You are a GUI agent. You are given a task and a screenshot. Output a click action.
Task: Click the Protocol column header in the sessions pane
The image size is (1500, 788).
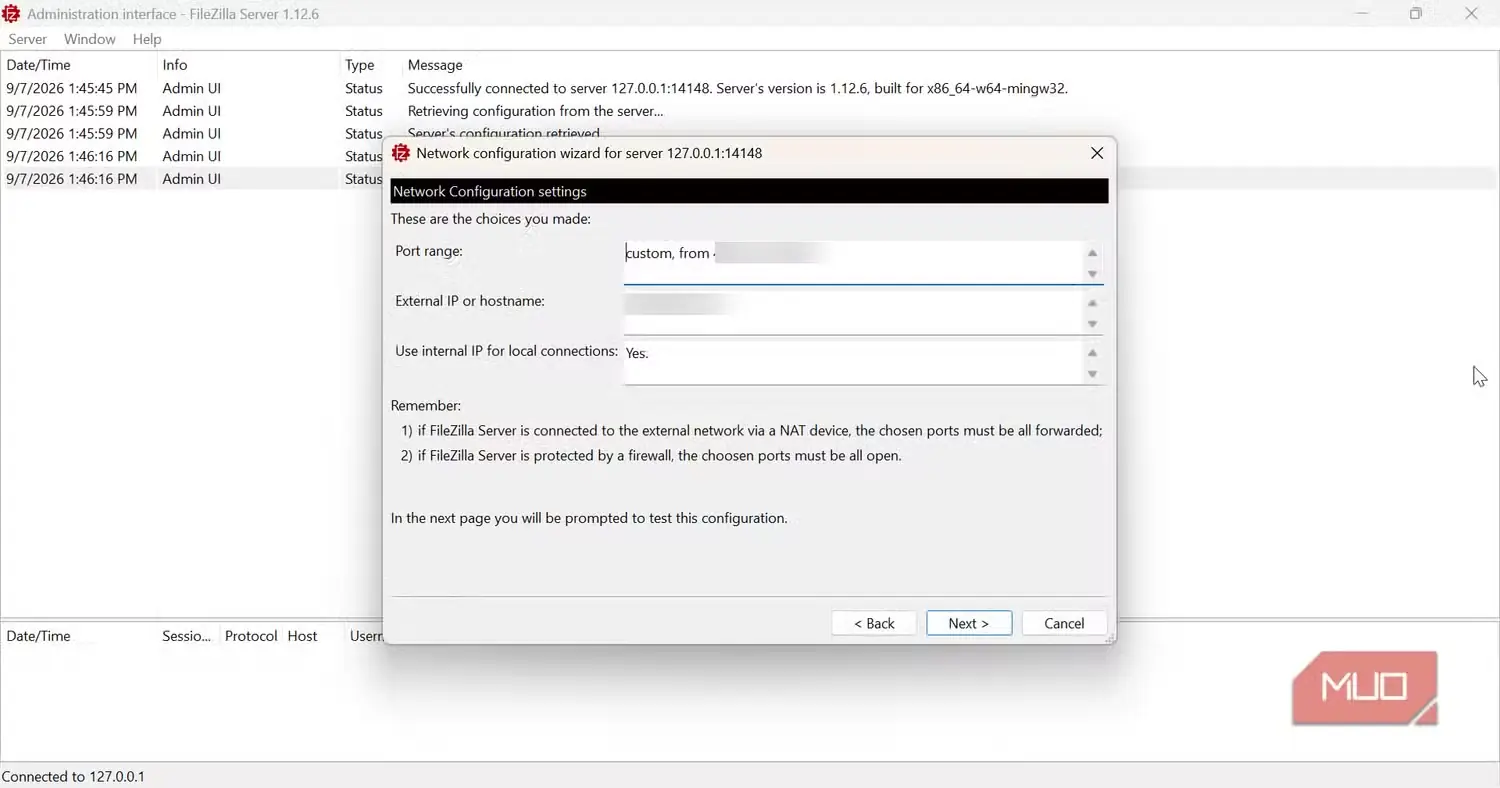[251, 636]
